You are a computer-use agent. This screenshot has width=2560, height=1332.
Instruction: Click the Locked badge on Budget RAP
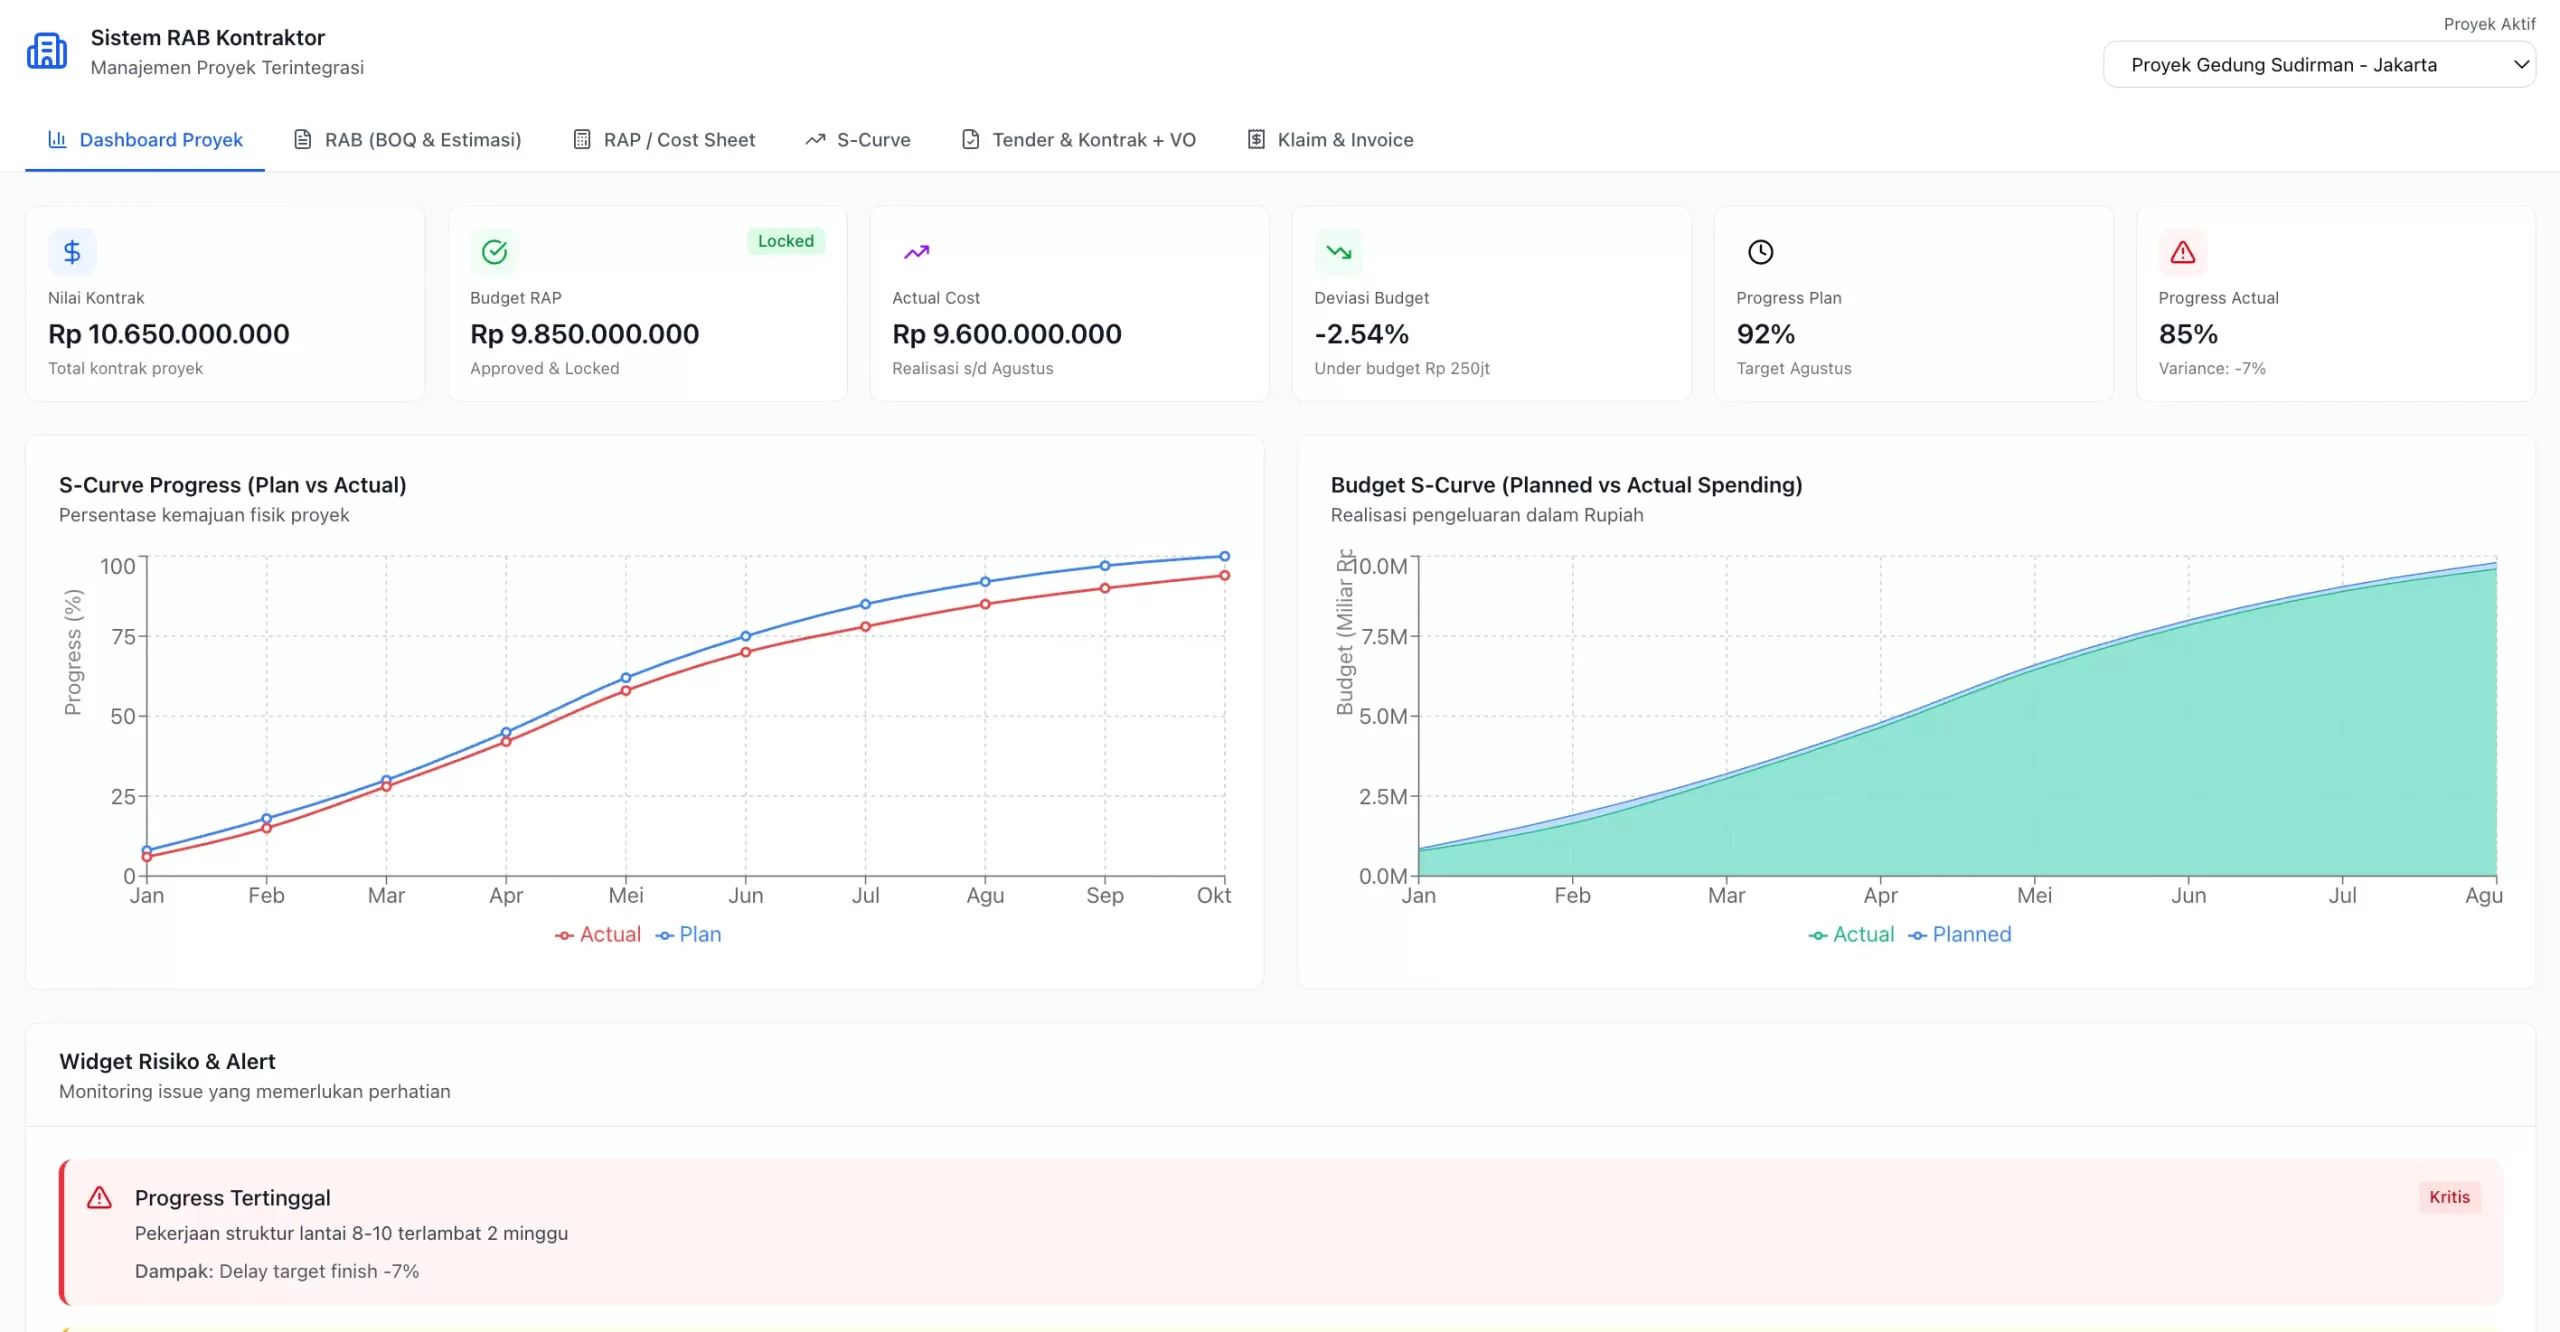pos(785,241)
